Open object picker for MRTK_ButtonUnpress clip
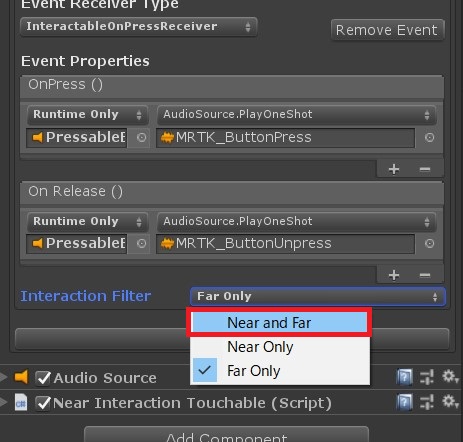Image resolution: width=463 pixels, height=442 pixels. [x=429, y=244]
